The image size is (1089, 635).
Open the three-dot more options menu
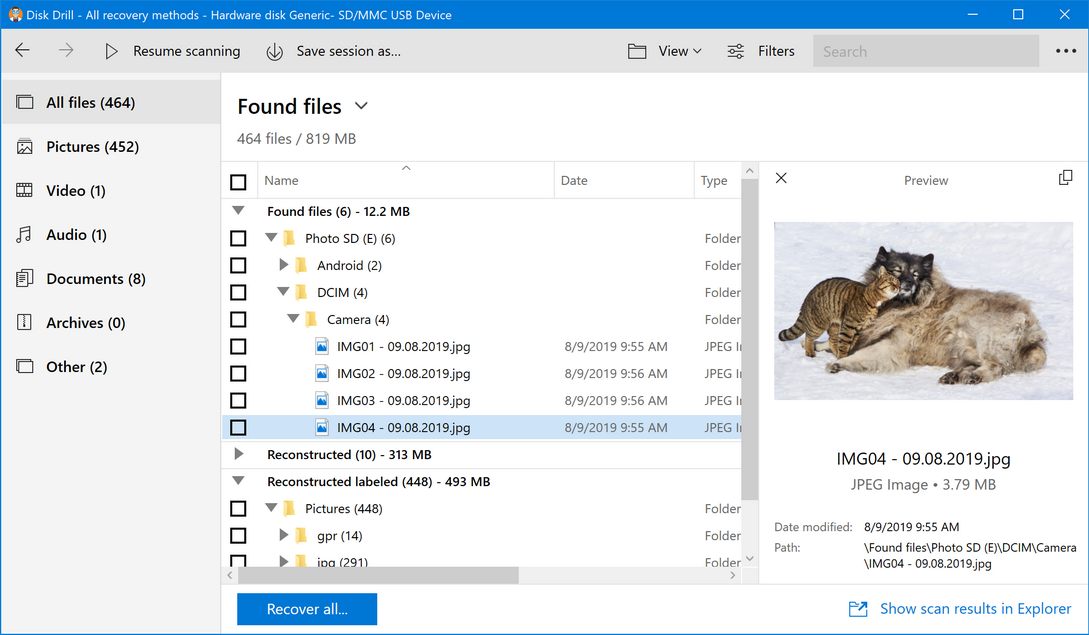[x=1065, y=51]
